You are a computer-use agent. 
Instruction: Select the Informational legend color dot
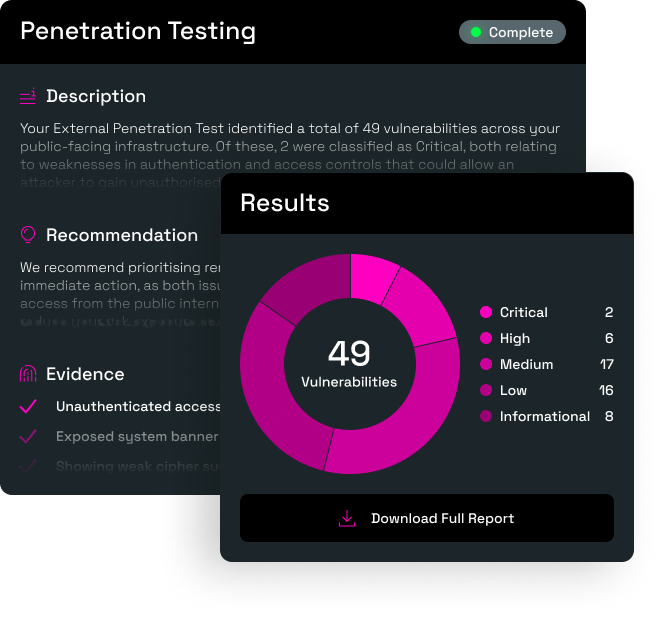[x=486, y=416]
